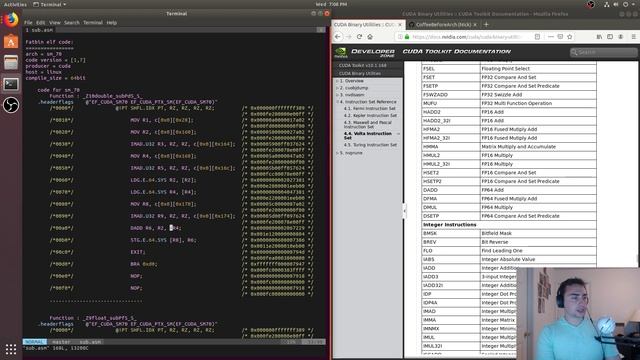
Task: Open the Files manager dock icon
Action: point(11,63)
